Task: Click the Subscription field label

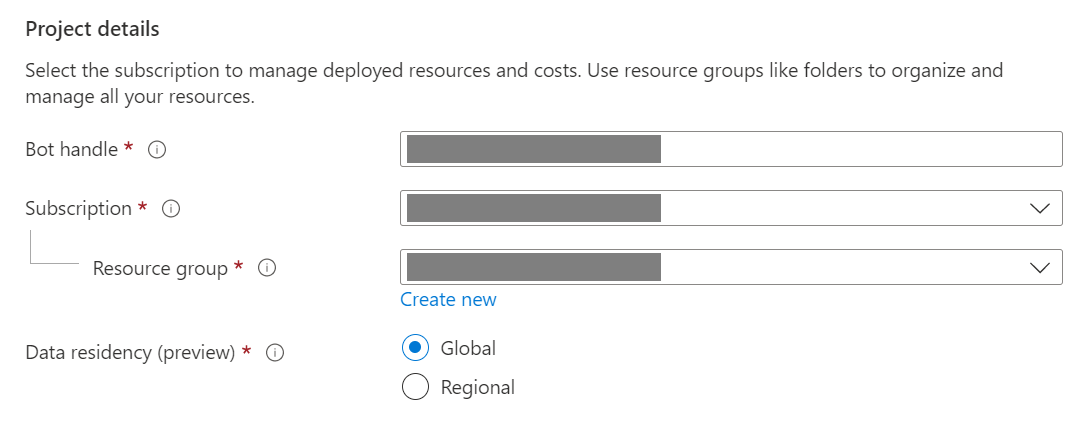Action: click(x=78, y=208)
